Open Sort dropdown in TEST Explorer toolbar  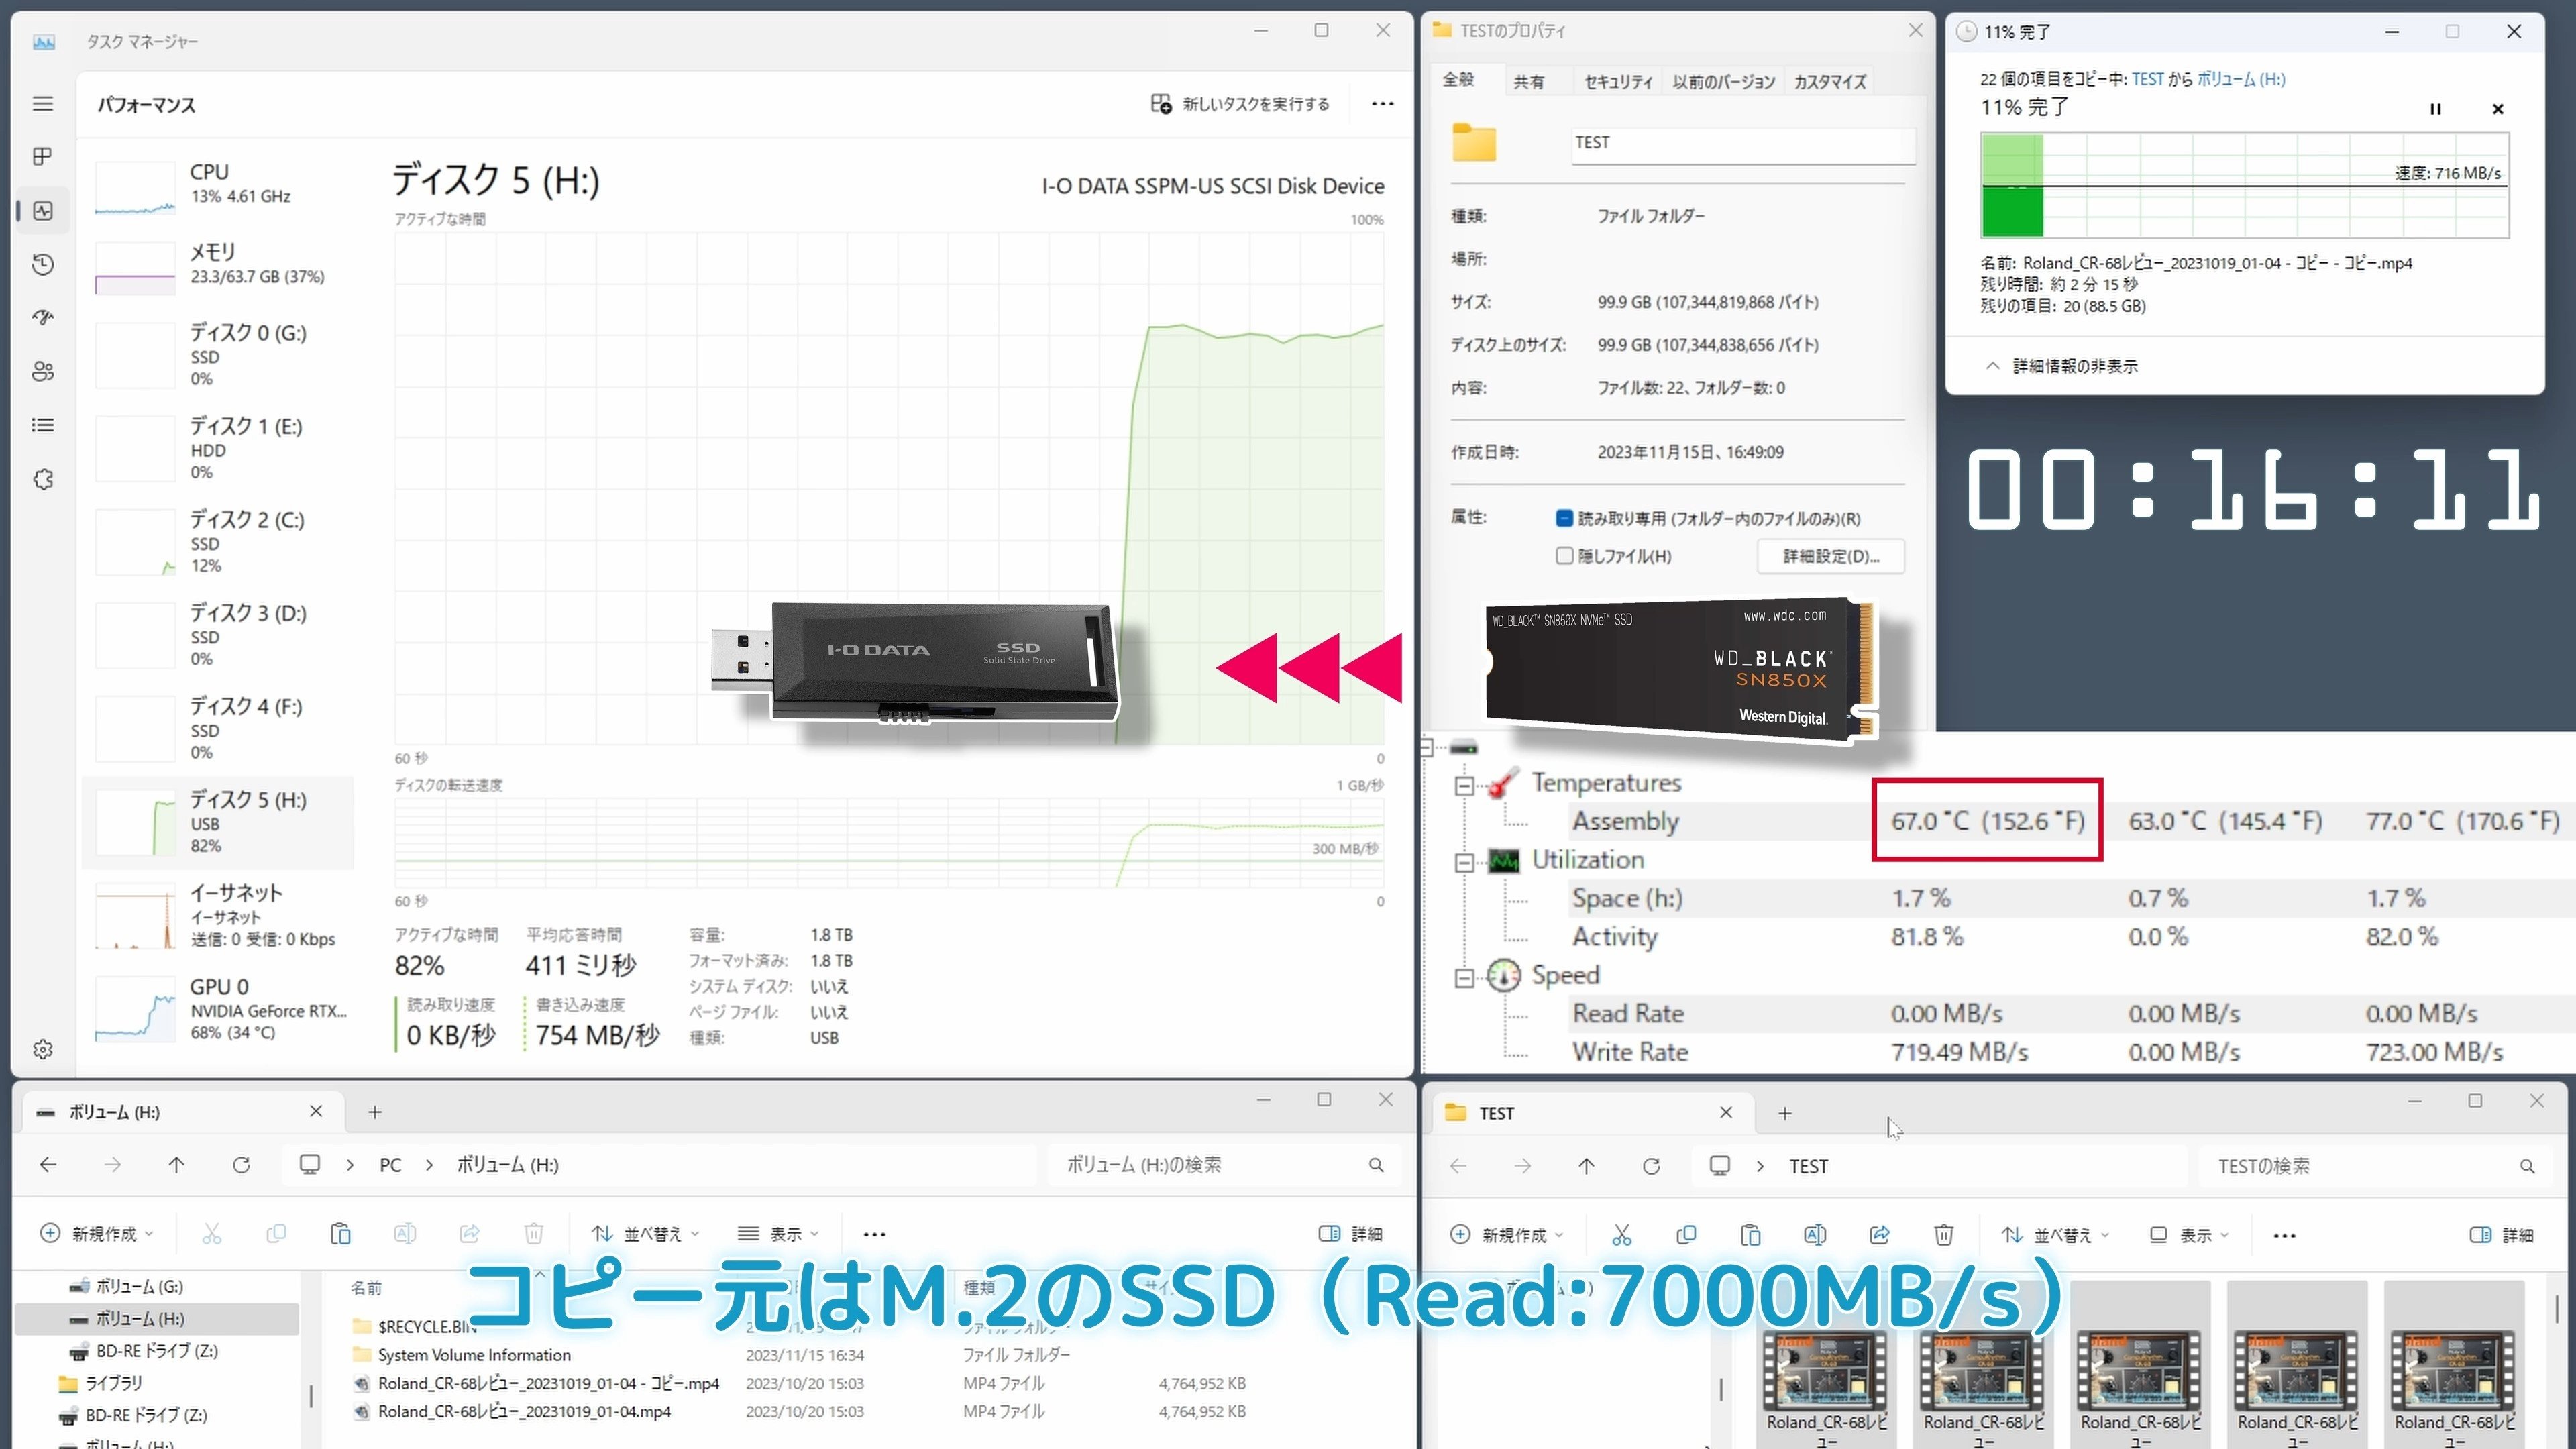pos(2055,1235)
